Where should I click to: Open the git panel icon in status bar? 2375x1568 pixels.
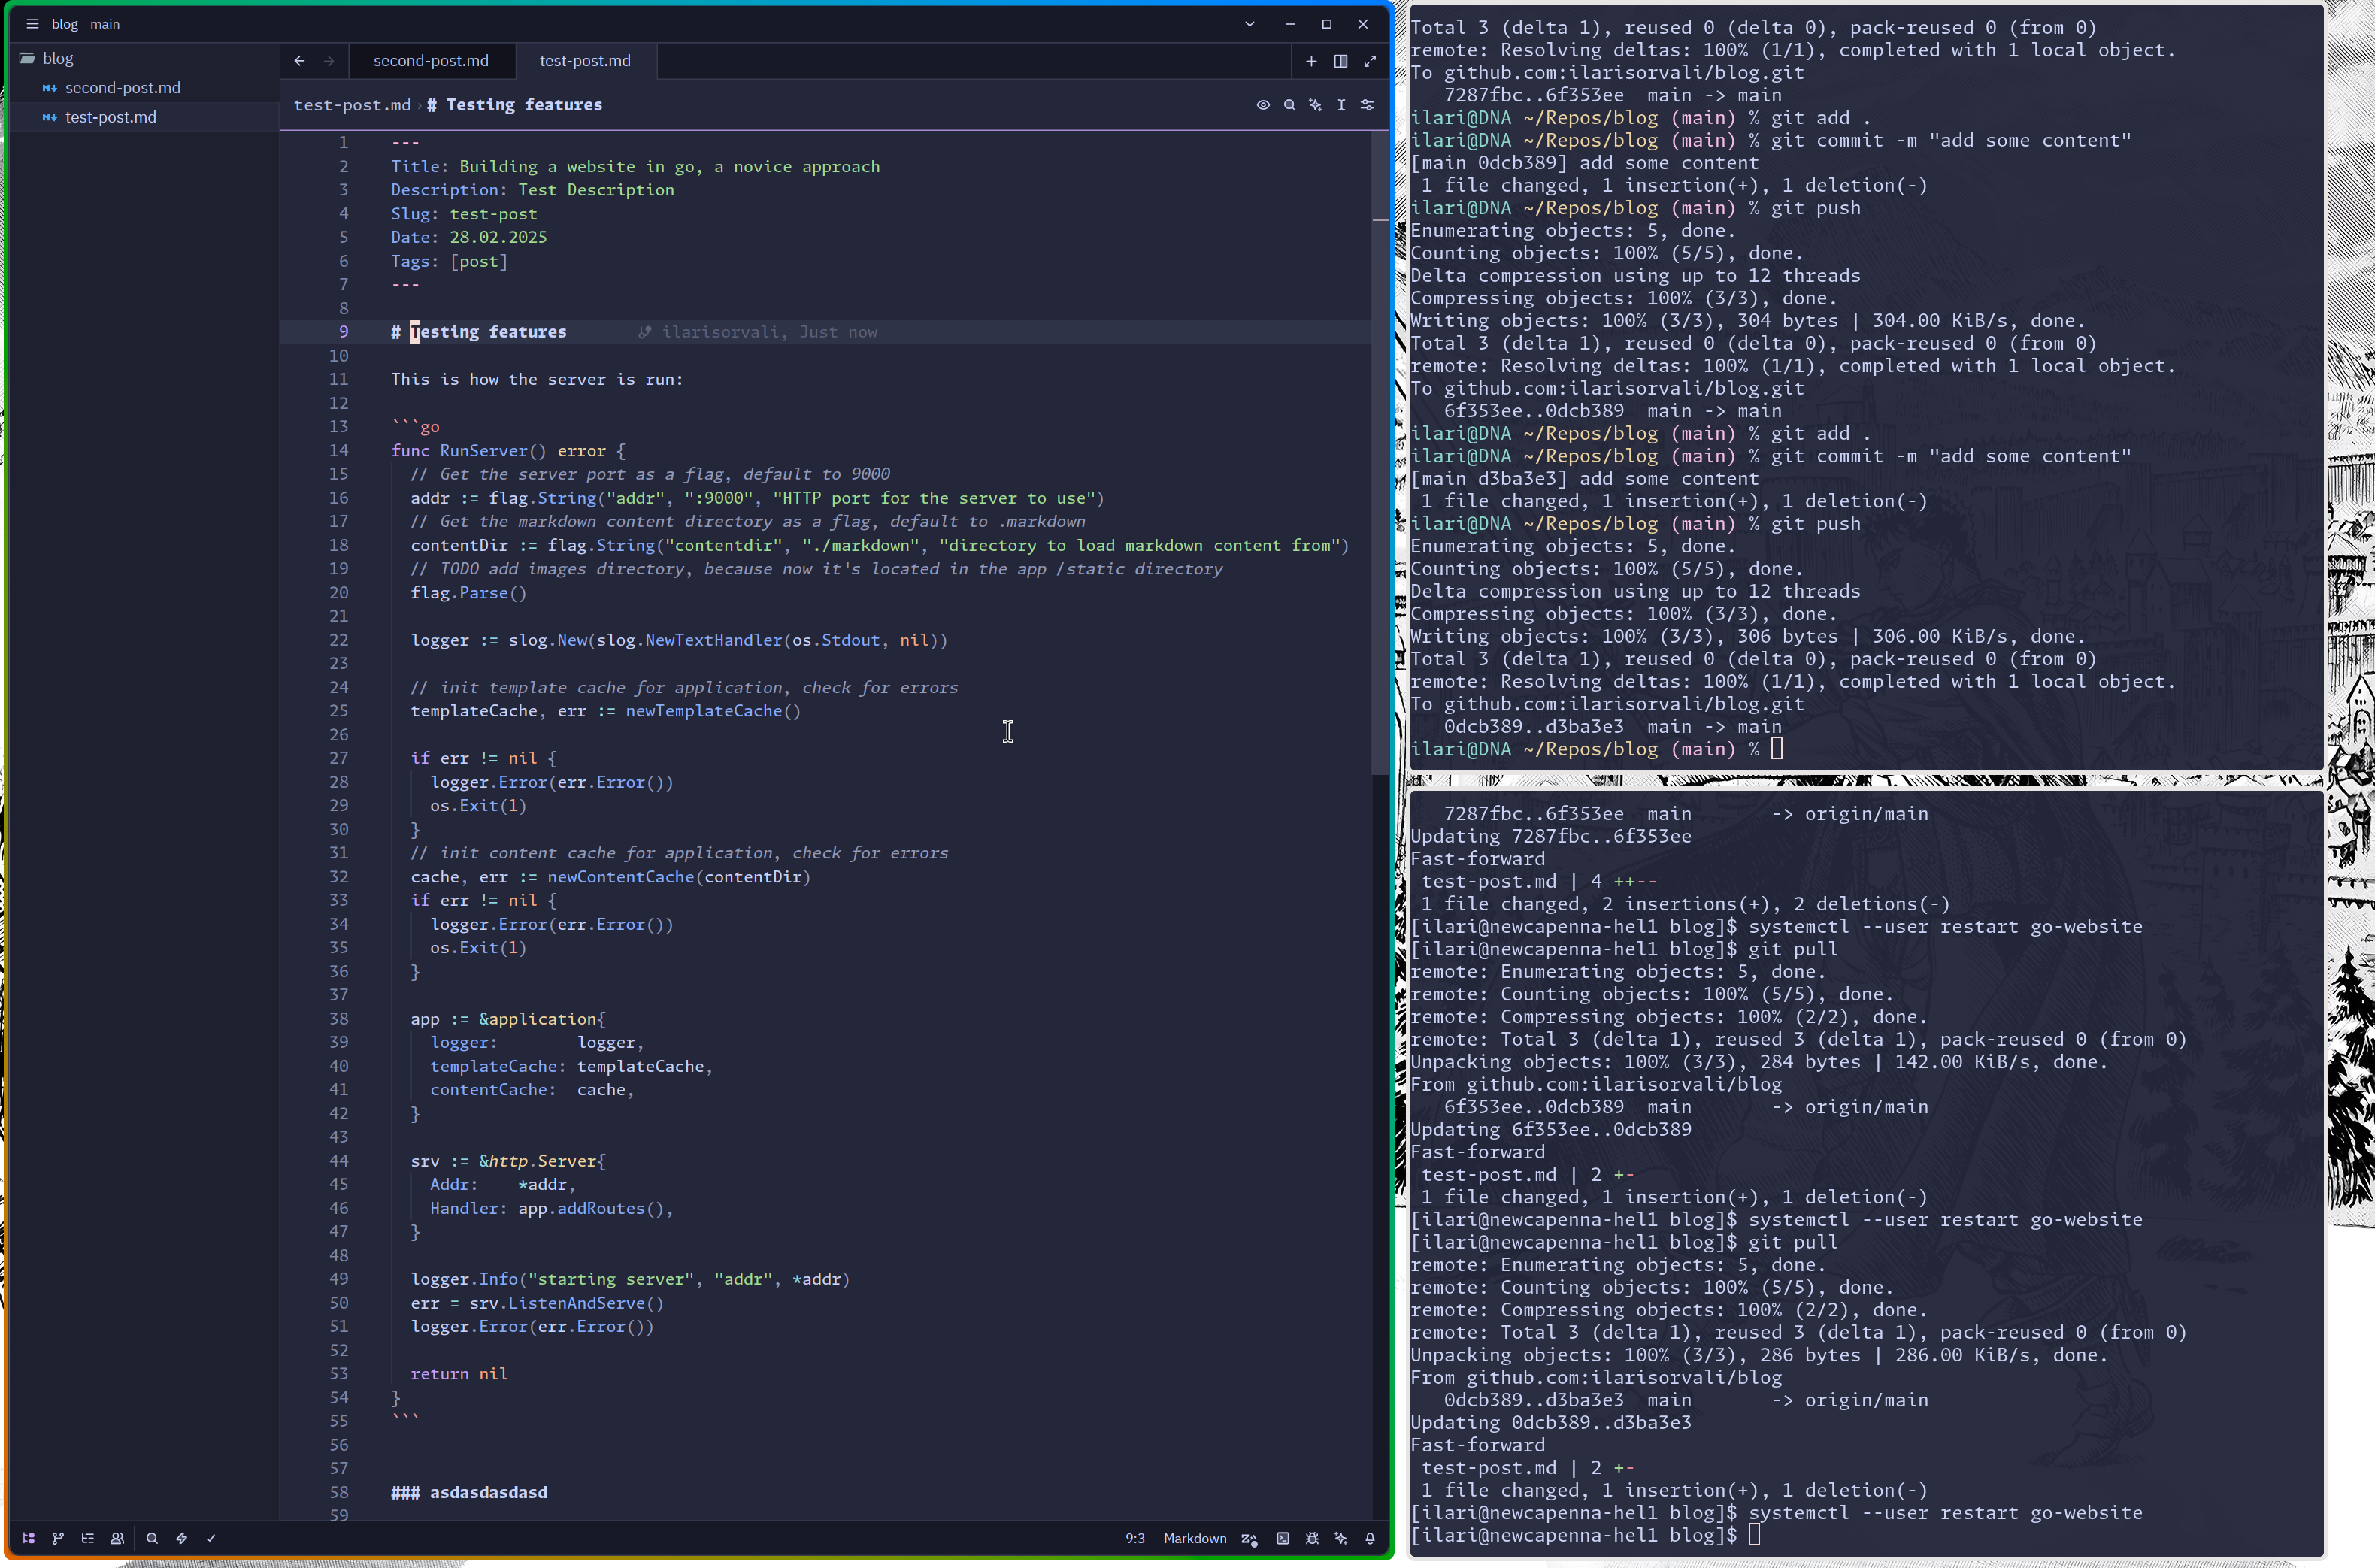pos(57,1538)
